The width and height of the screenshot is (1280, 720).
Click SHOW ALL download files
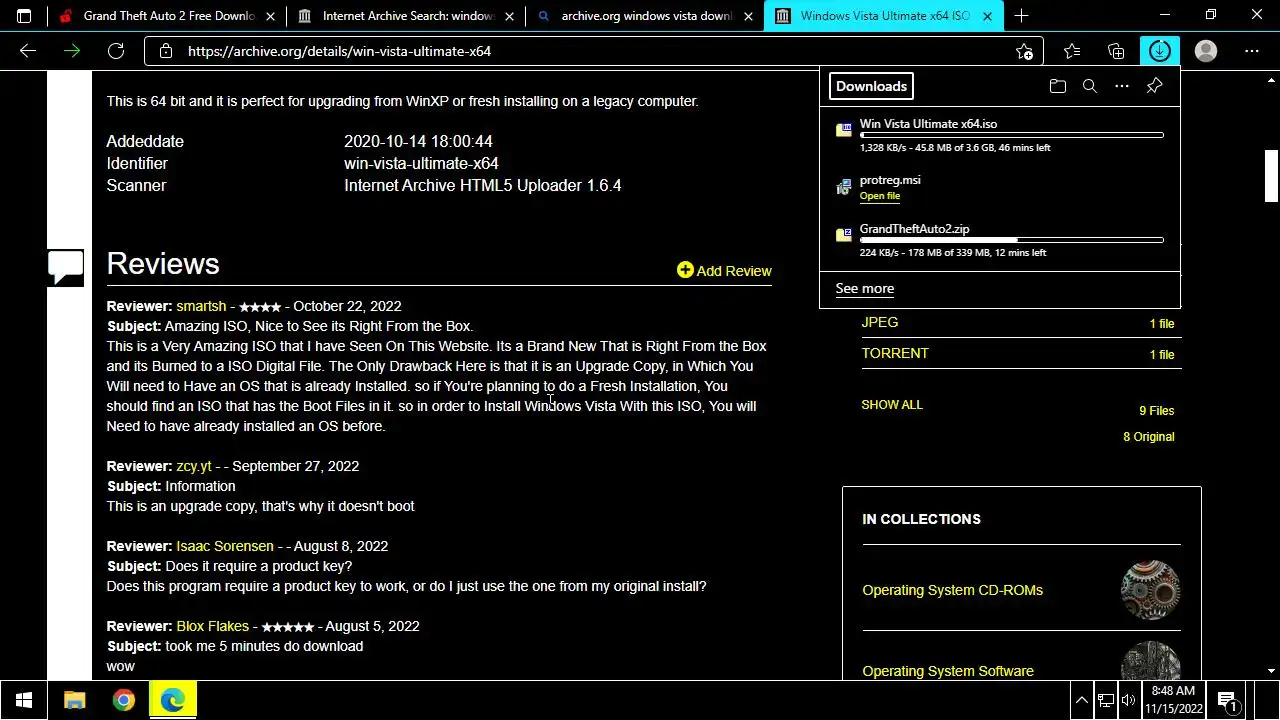click(892, 405)
